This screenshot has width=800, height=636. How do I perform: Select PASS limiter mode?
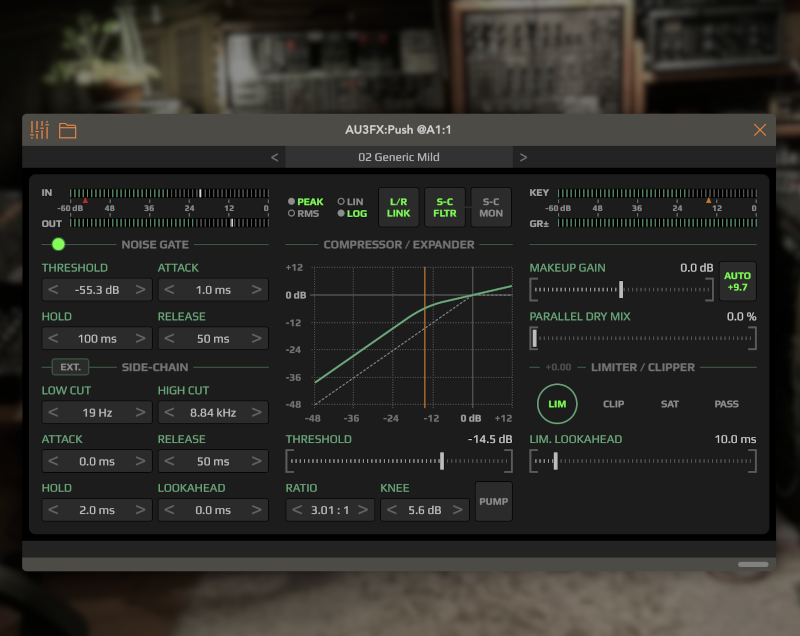click(727, 404)
